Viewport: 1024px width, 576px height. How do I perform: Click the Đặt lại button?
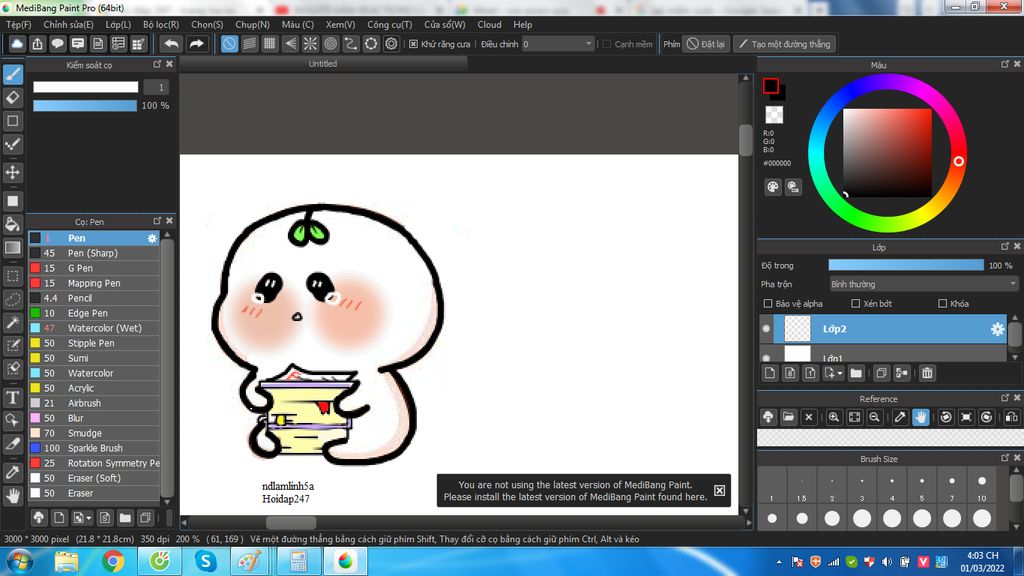(706, 44)
